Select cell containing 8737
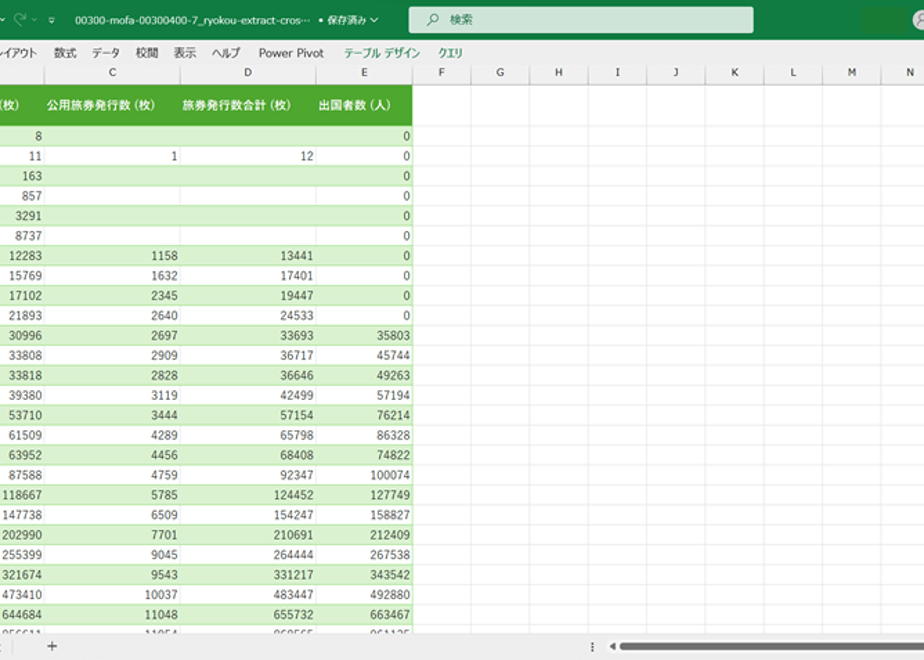924x660 pixels. (22, 236)
